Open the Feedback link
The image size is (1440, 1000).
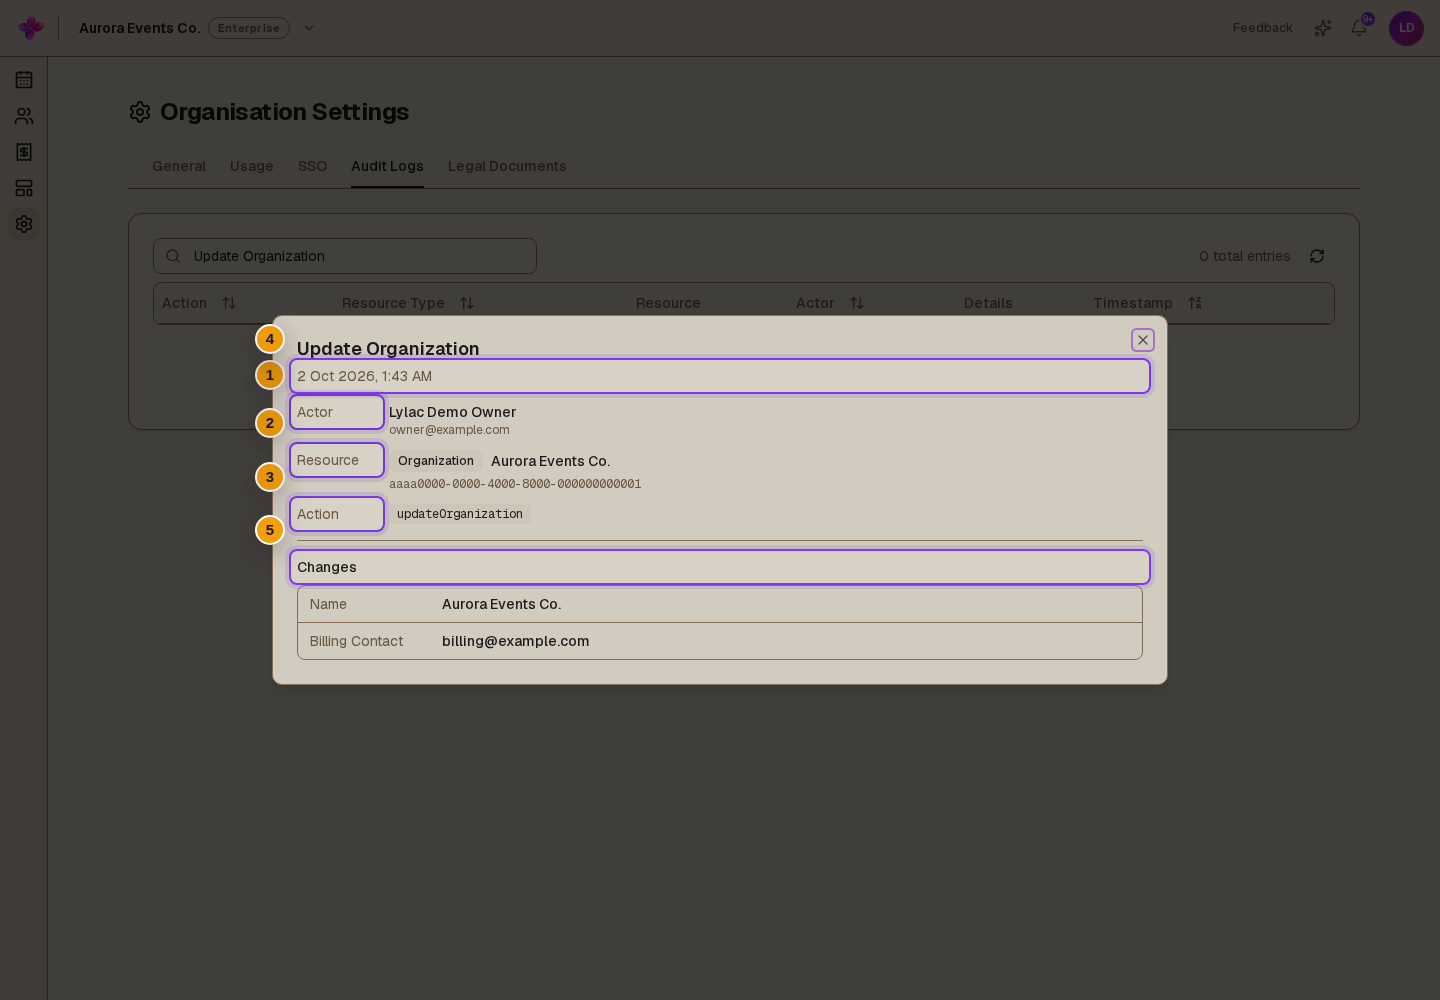coord(1262,28)
